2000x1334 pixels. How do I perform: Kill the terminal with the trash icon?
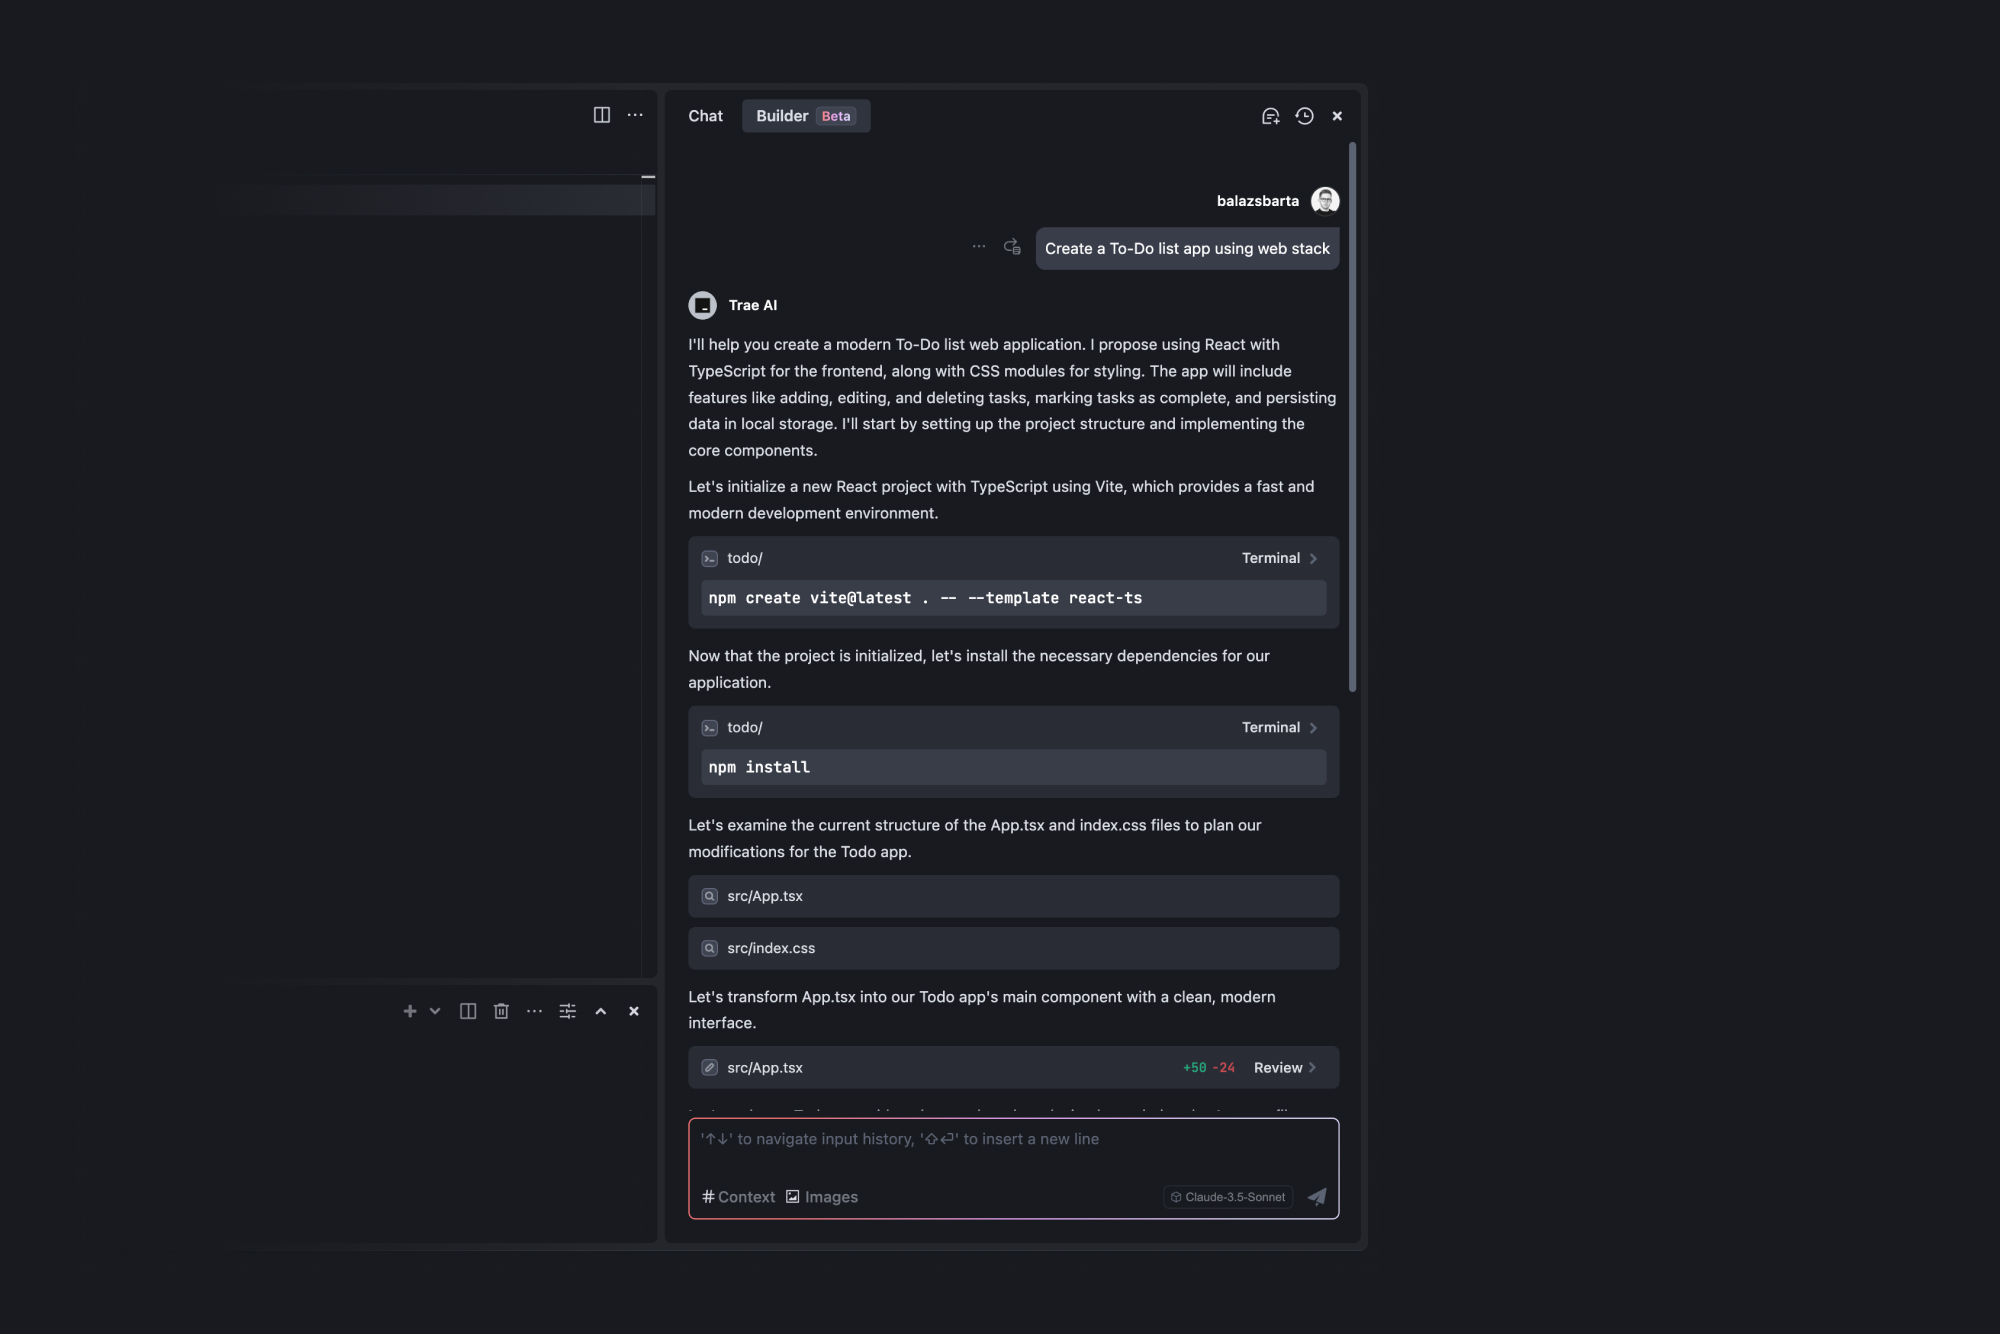tap(501, 1011)
